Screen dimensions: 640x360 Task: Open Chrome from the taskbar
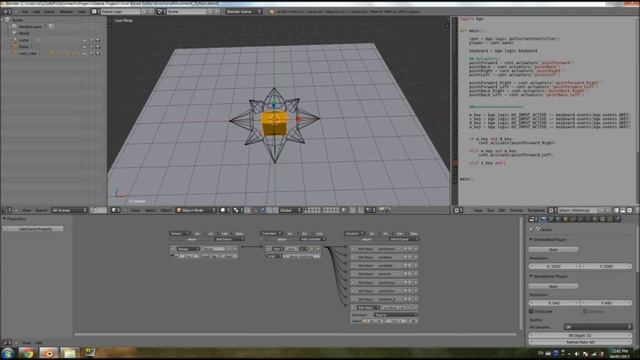click(x=27, y=353)
